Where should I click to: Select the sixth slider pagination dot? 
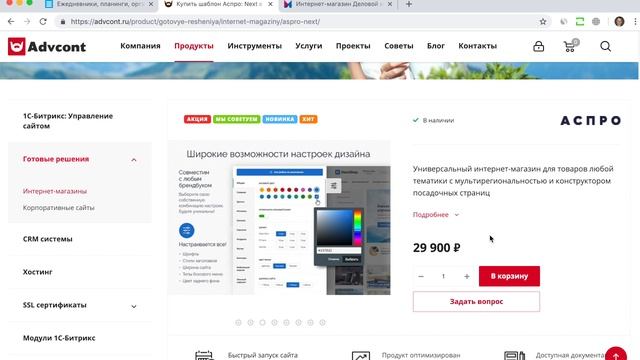[298, 322]
